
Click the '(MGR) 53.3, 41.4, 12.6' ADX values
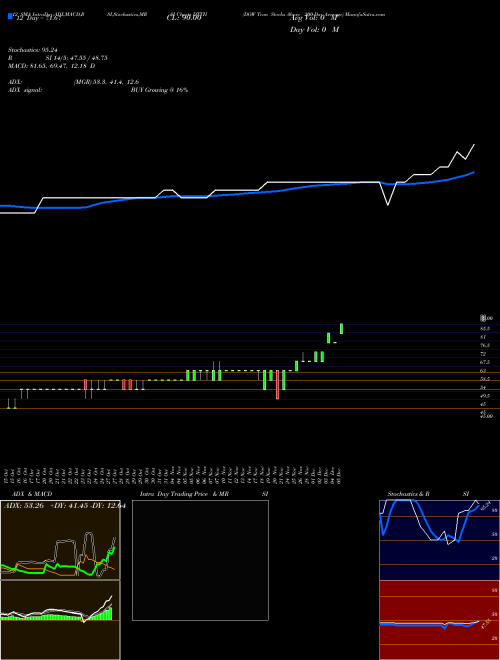[x=106, y=82]
